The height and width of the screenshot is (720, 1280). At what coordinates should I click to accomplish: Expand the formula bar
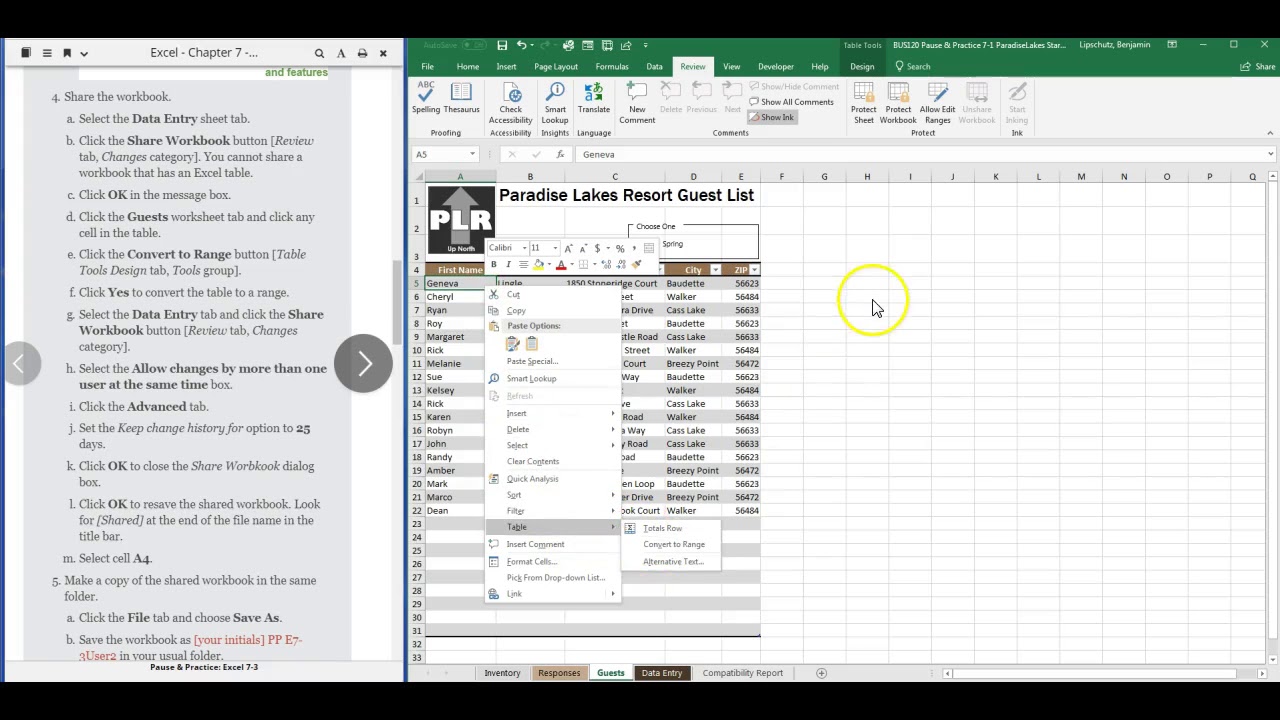point(1270,154)
